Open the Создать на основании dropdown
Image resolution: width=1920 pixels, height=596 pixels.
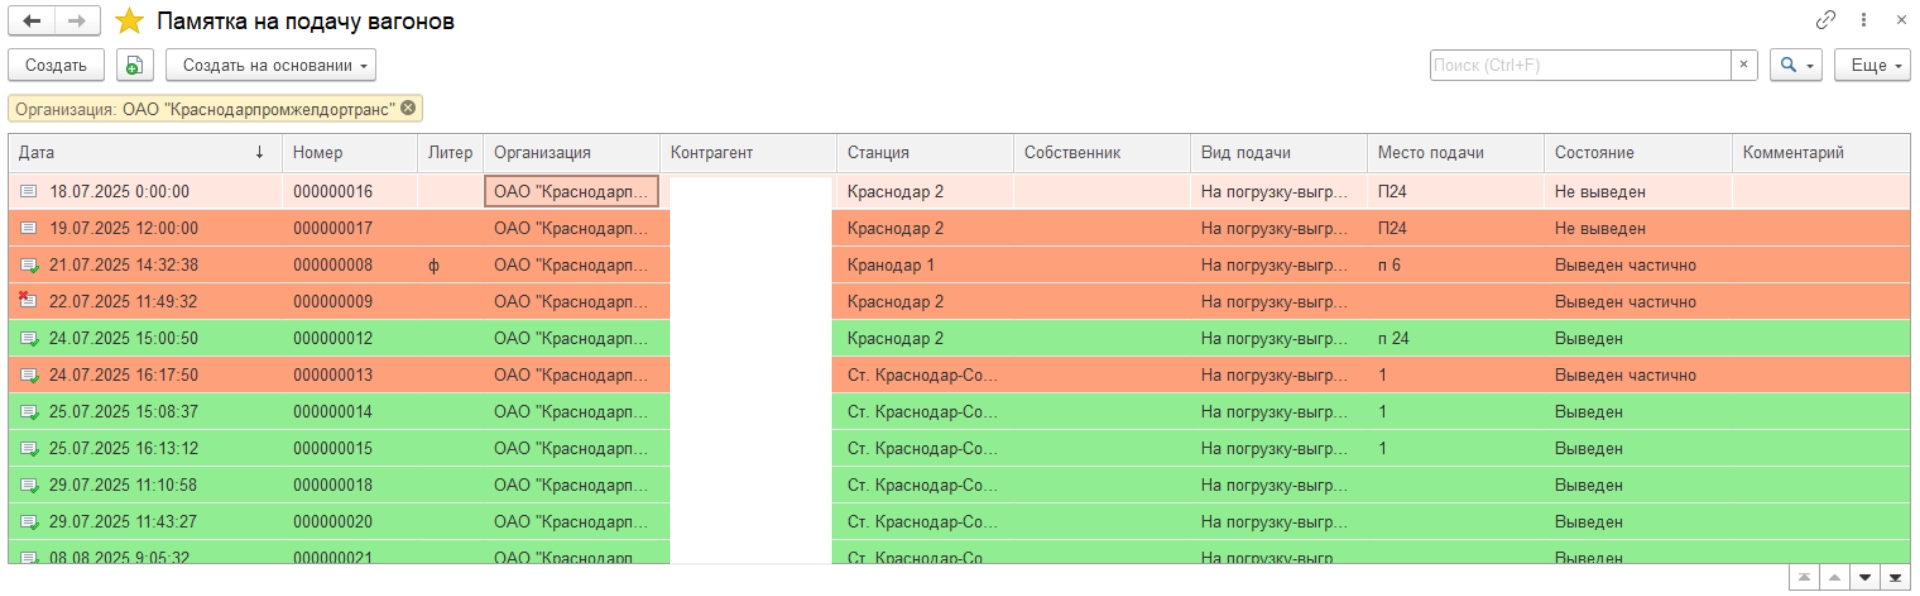click(x=271, y=65)
